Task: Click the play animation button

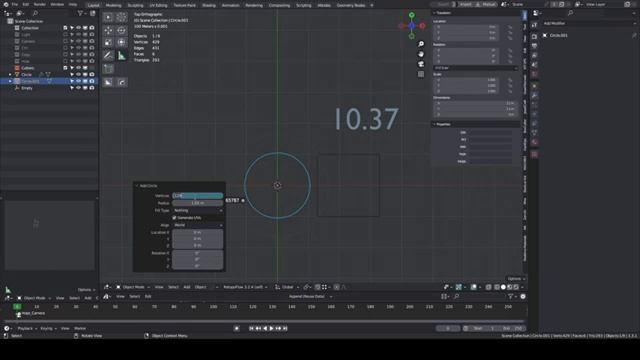Action: [271, 328]
